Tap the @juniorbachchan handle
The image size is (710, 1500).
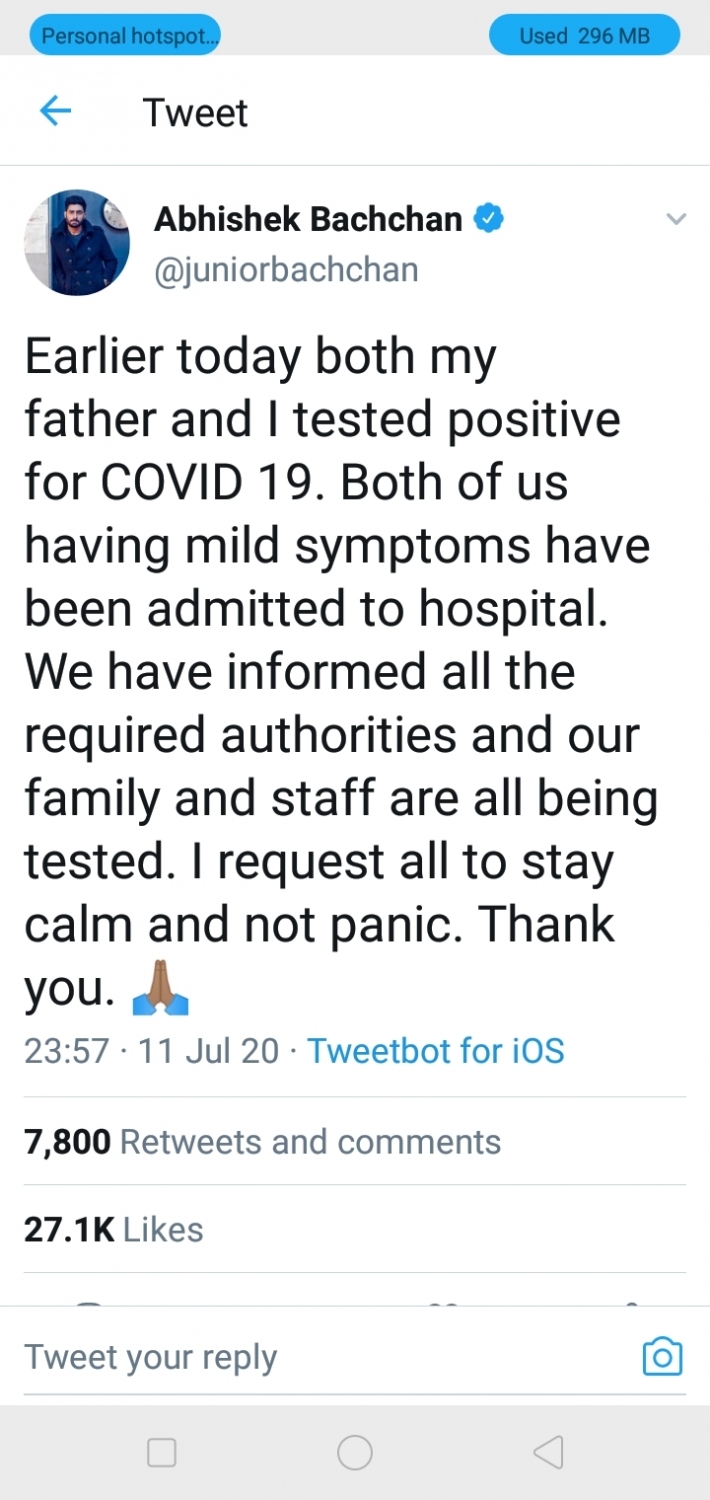tap(286, 269)
